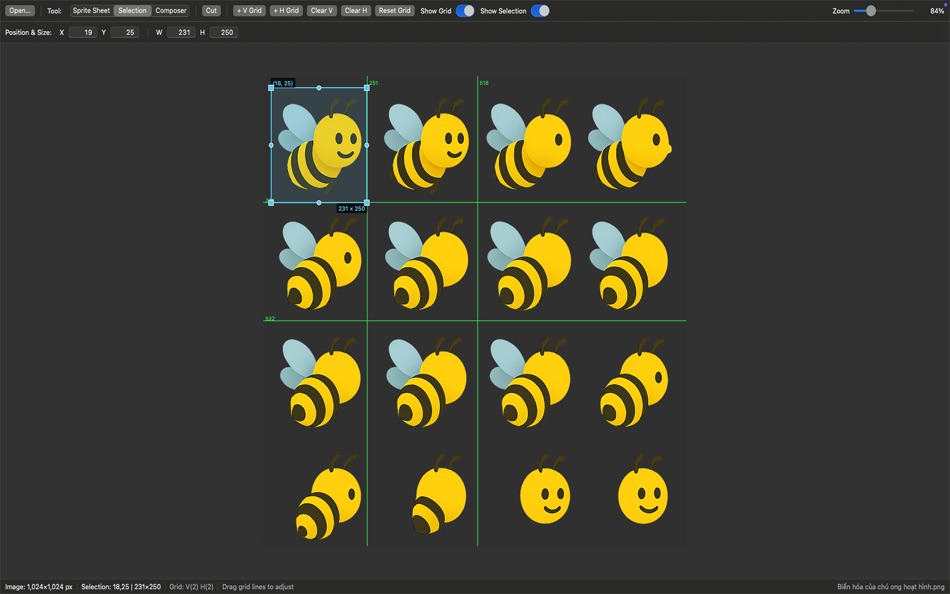Edit the H height value field
This screenshot has height=594, width=950.
[225, 32]
